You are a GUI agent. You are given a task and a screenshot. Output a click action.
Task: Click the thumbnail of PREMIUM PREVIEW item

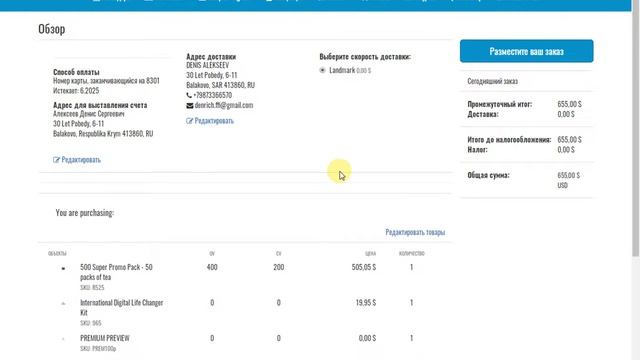click(x=63, y=339)
